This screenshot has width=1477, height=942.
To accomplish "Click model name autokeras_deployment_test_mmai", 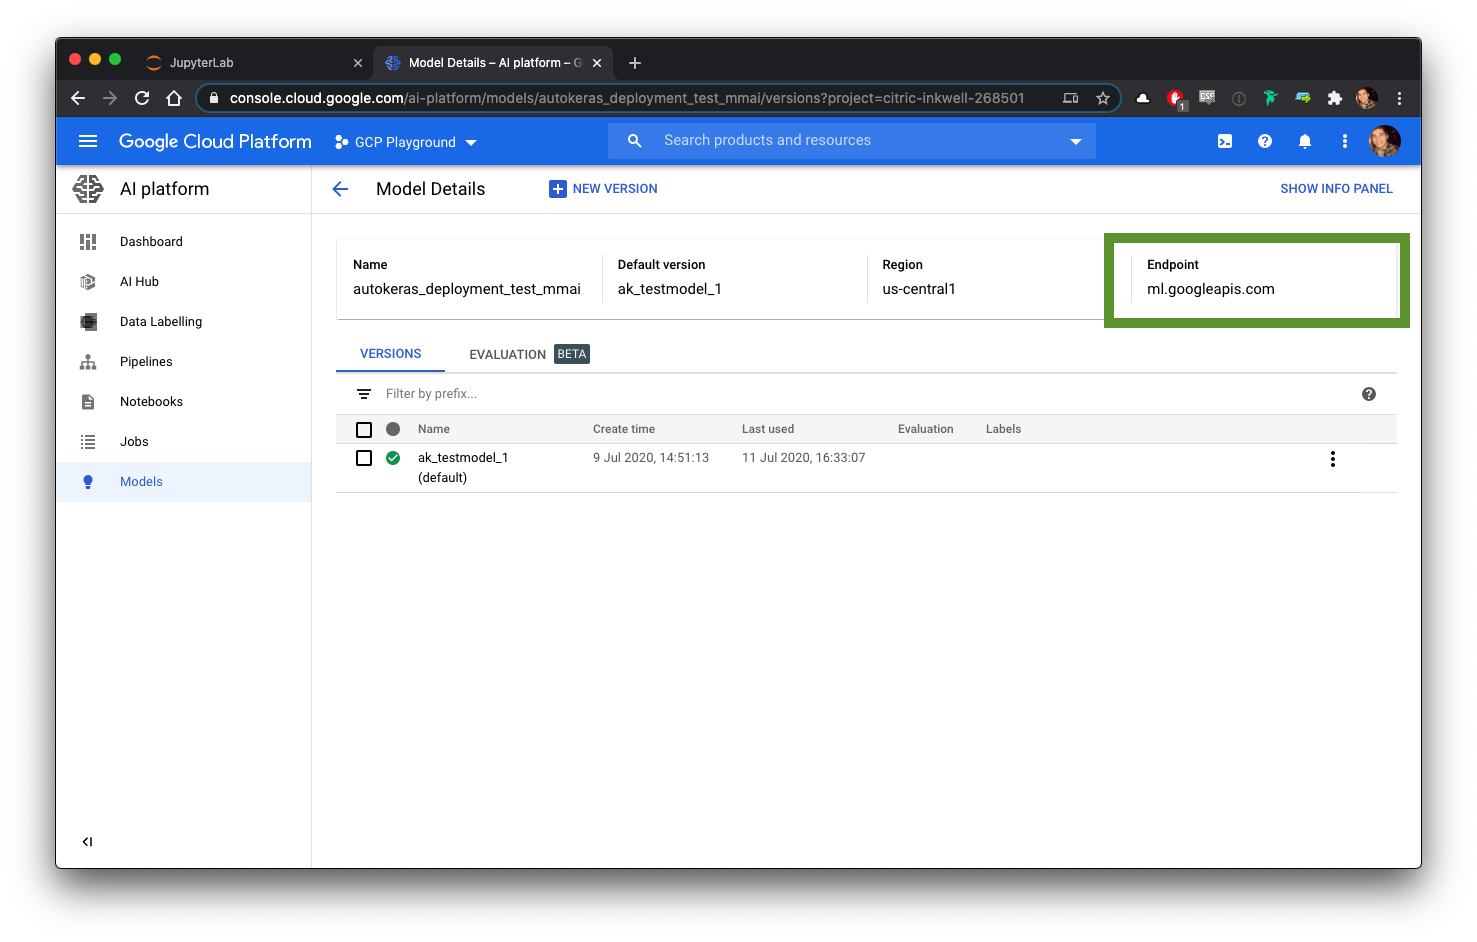I will [x=467, y=289].
